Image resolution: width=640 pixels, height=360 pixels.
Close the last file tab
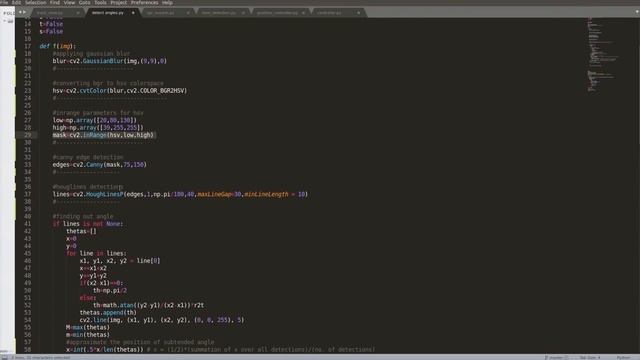tap(358, 13)
